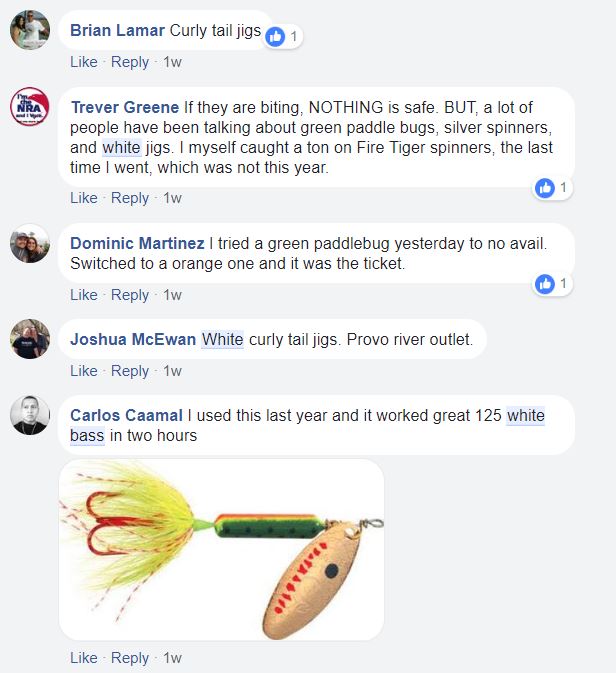Reply to Joshua McEwan's comment
The width and height of the screenshot is (616, 673).
coord(130,371)
